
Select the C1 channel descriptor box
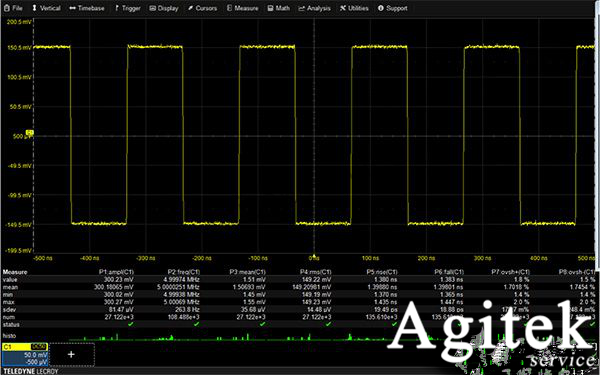(25, 354)
